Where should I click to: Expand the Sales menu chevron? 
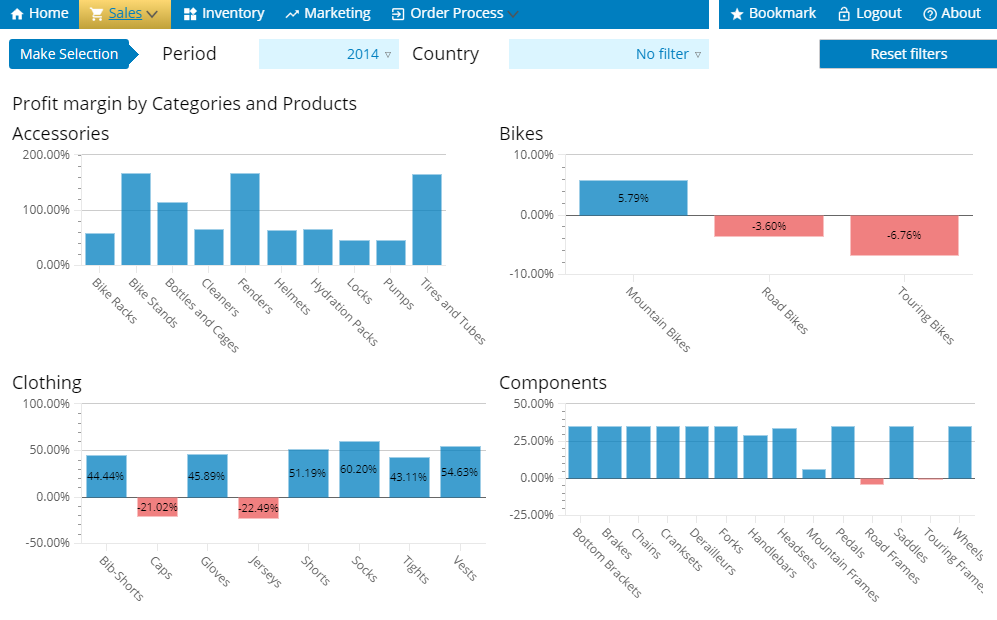(152, 15)
